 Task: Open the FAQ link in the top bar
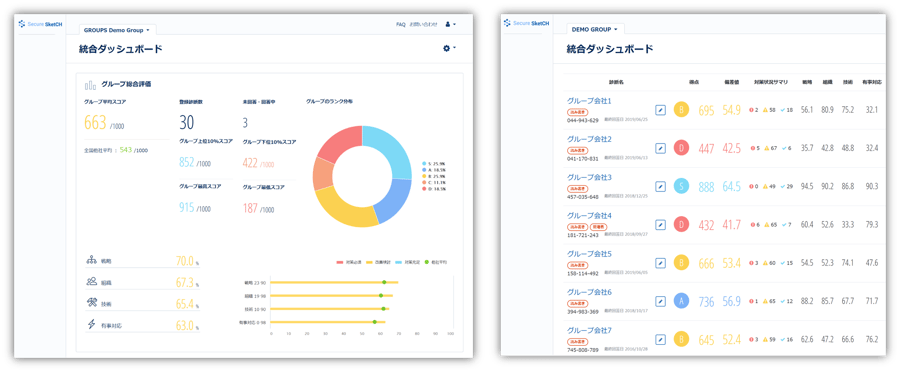point(401,25)
